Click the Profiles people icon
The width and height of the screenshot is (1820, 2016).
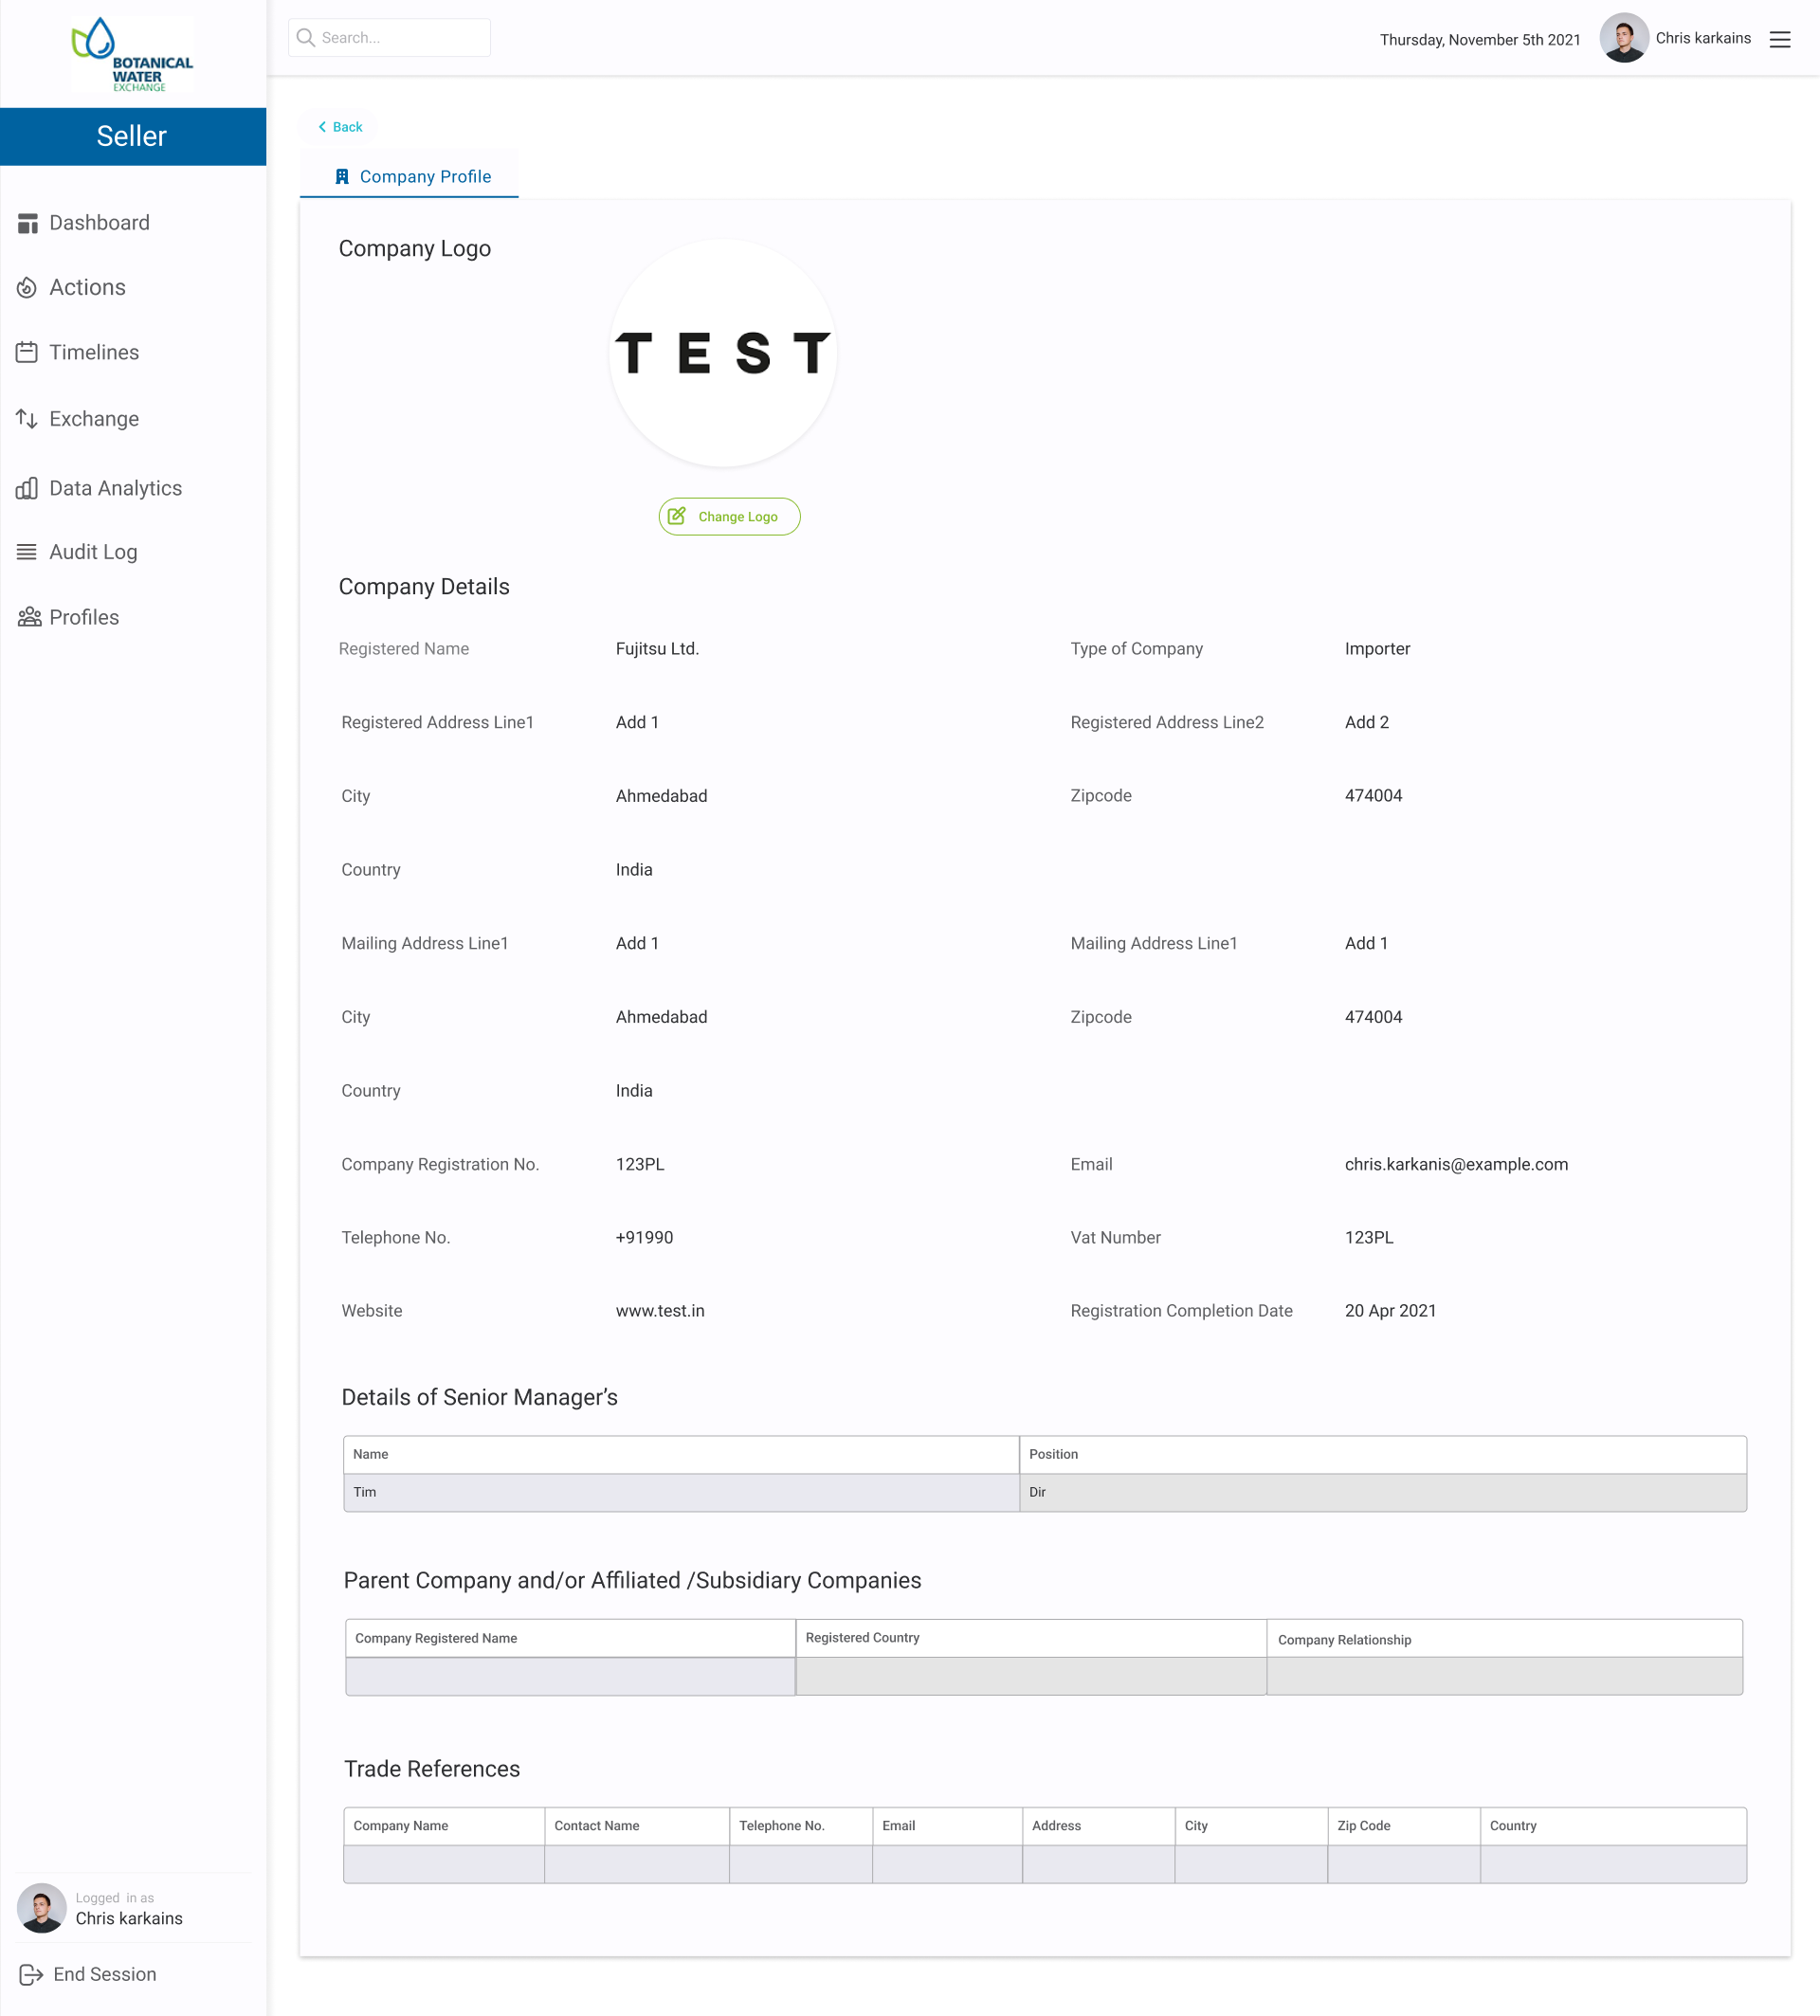pyautogui.click(x=29, y=617)
